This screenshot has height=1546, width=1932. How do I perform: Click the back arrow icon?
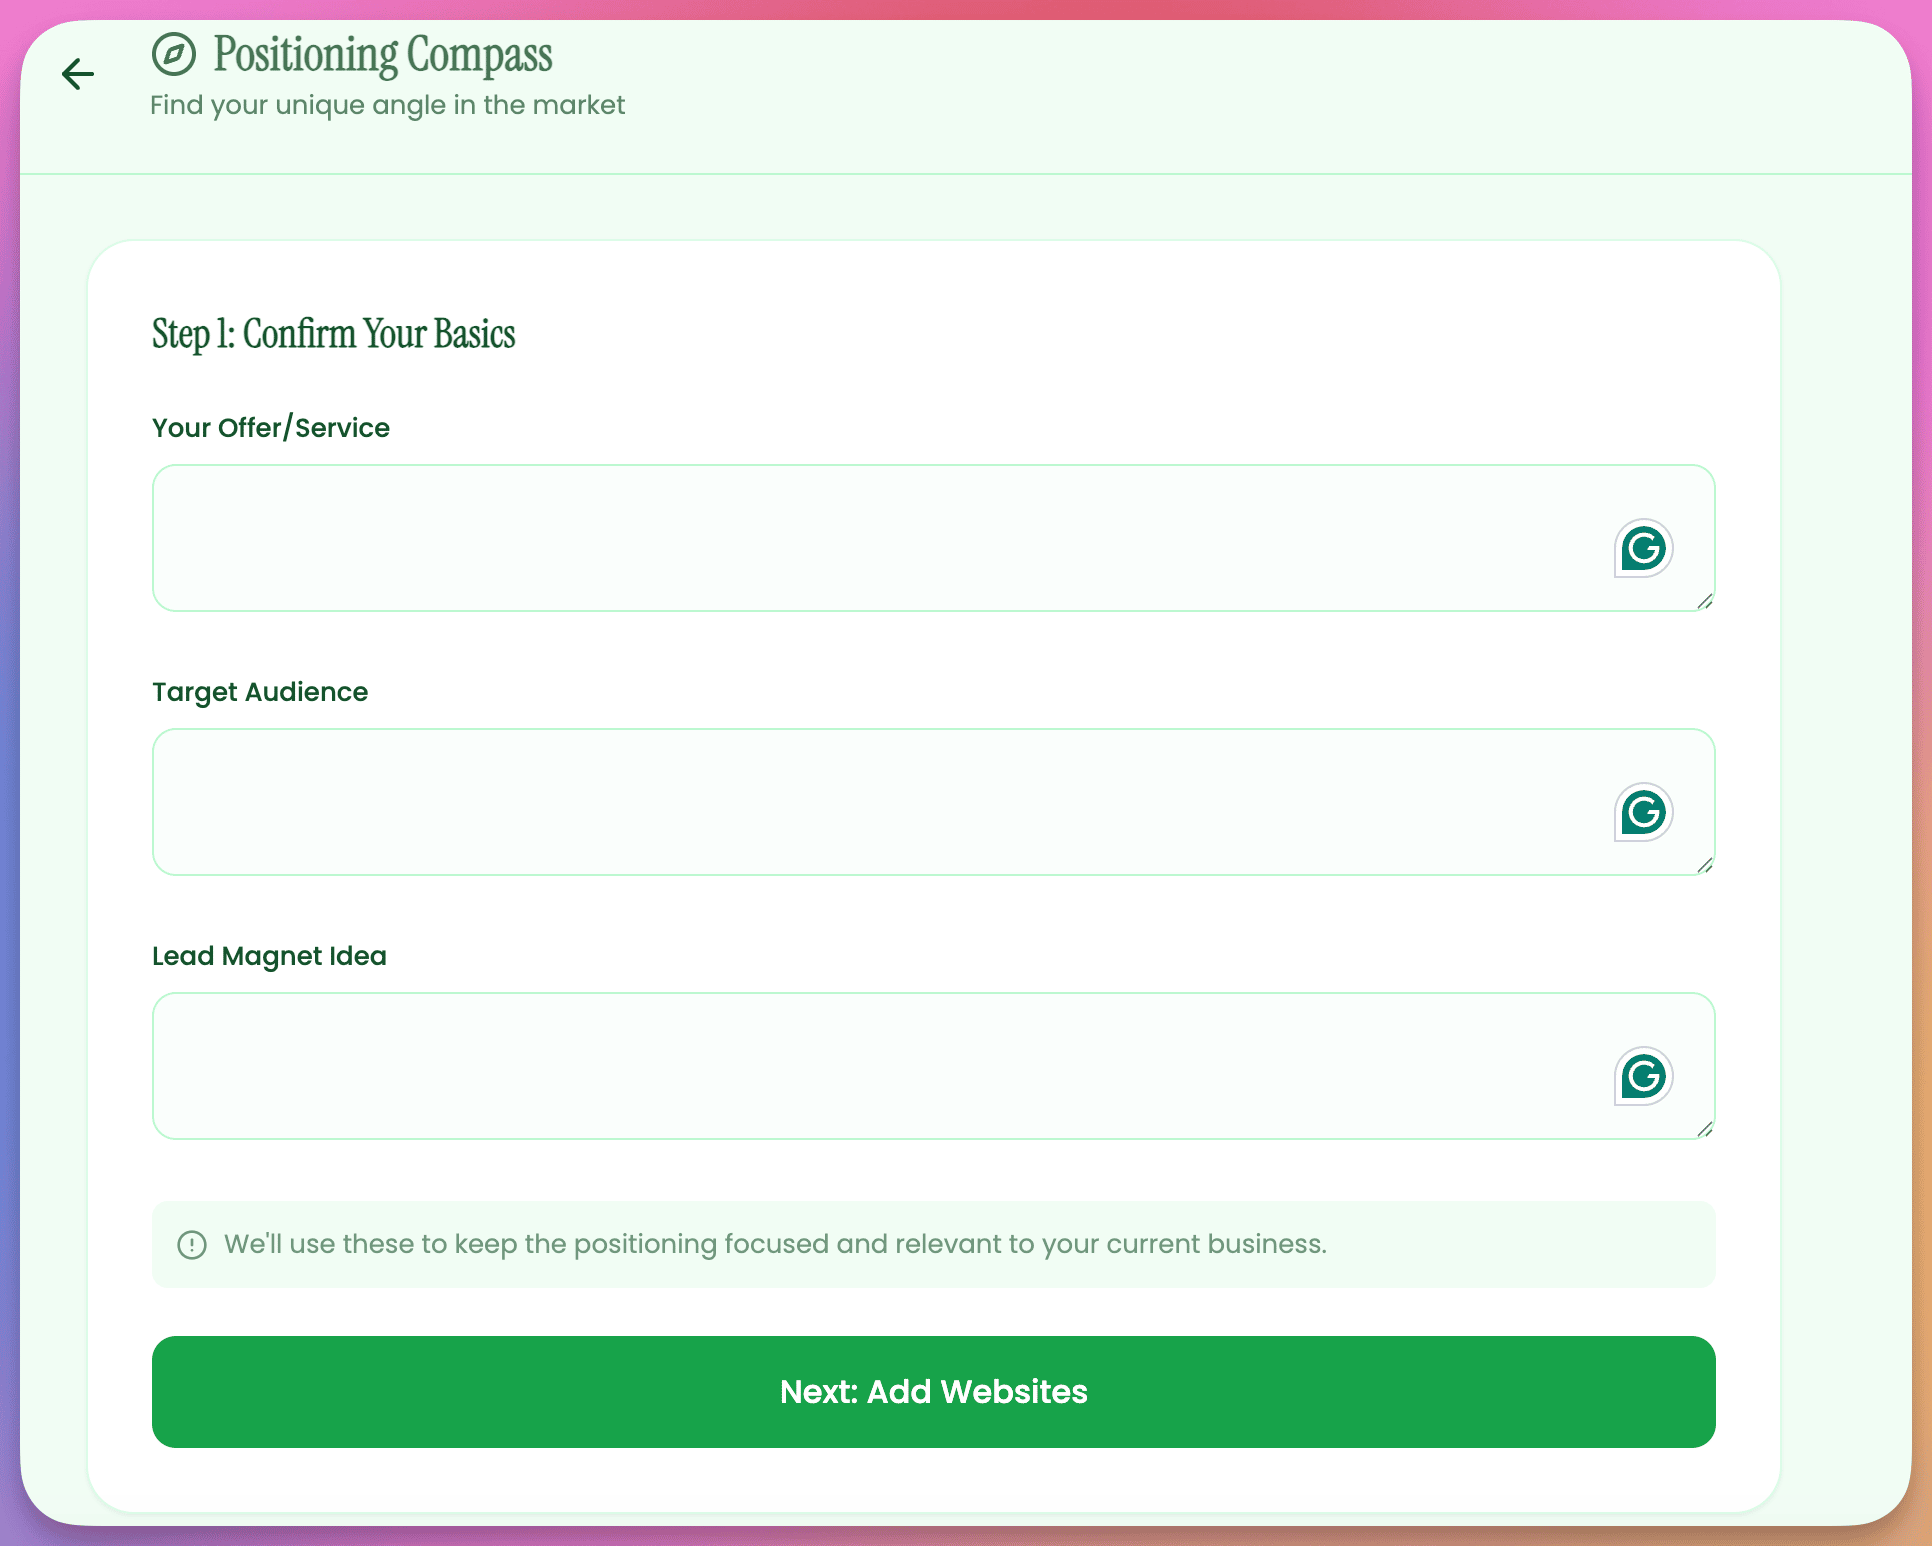[78, 74]
